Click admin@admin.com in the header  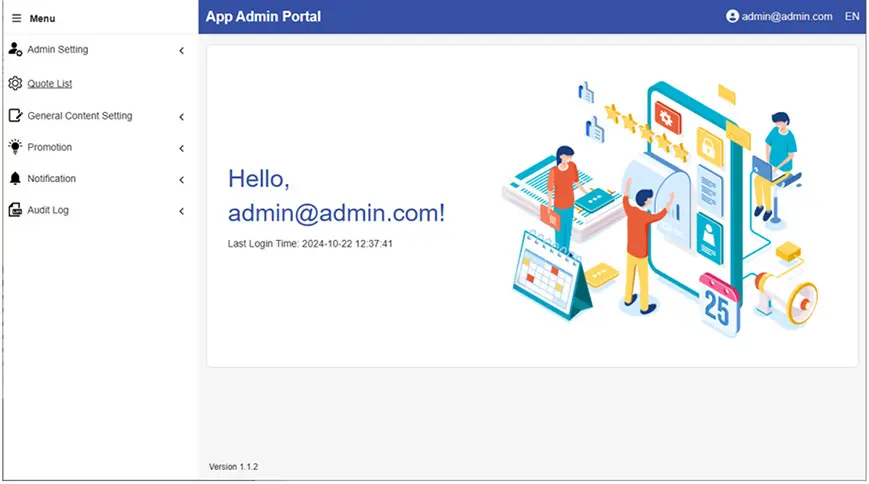point(787,16)
